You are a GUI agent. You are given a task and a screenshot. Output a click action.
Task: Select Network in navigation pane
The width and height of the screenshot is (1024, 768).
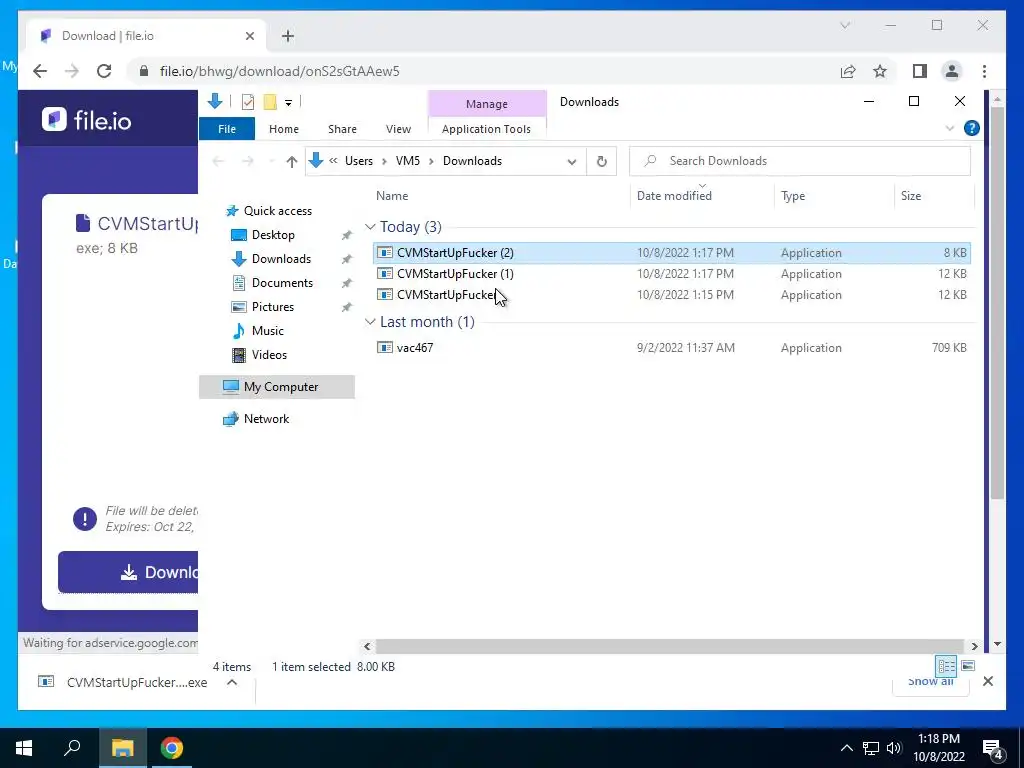266,419
